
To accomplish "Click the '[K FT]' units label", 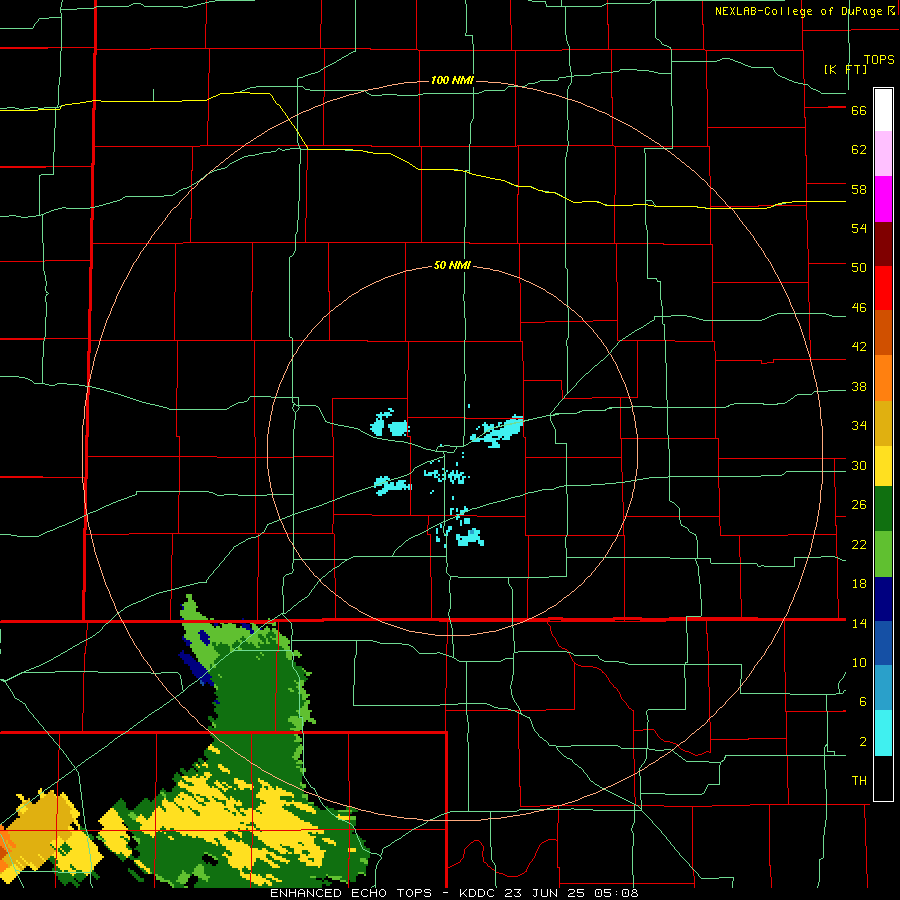I will (x=845, y=69).
